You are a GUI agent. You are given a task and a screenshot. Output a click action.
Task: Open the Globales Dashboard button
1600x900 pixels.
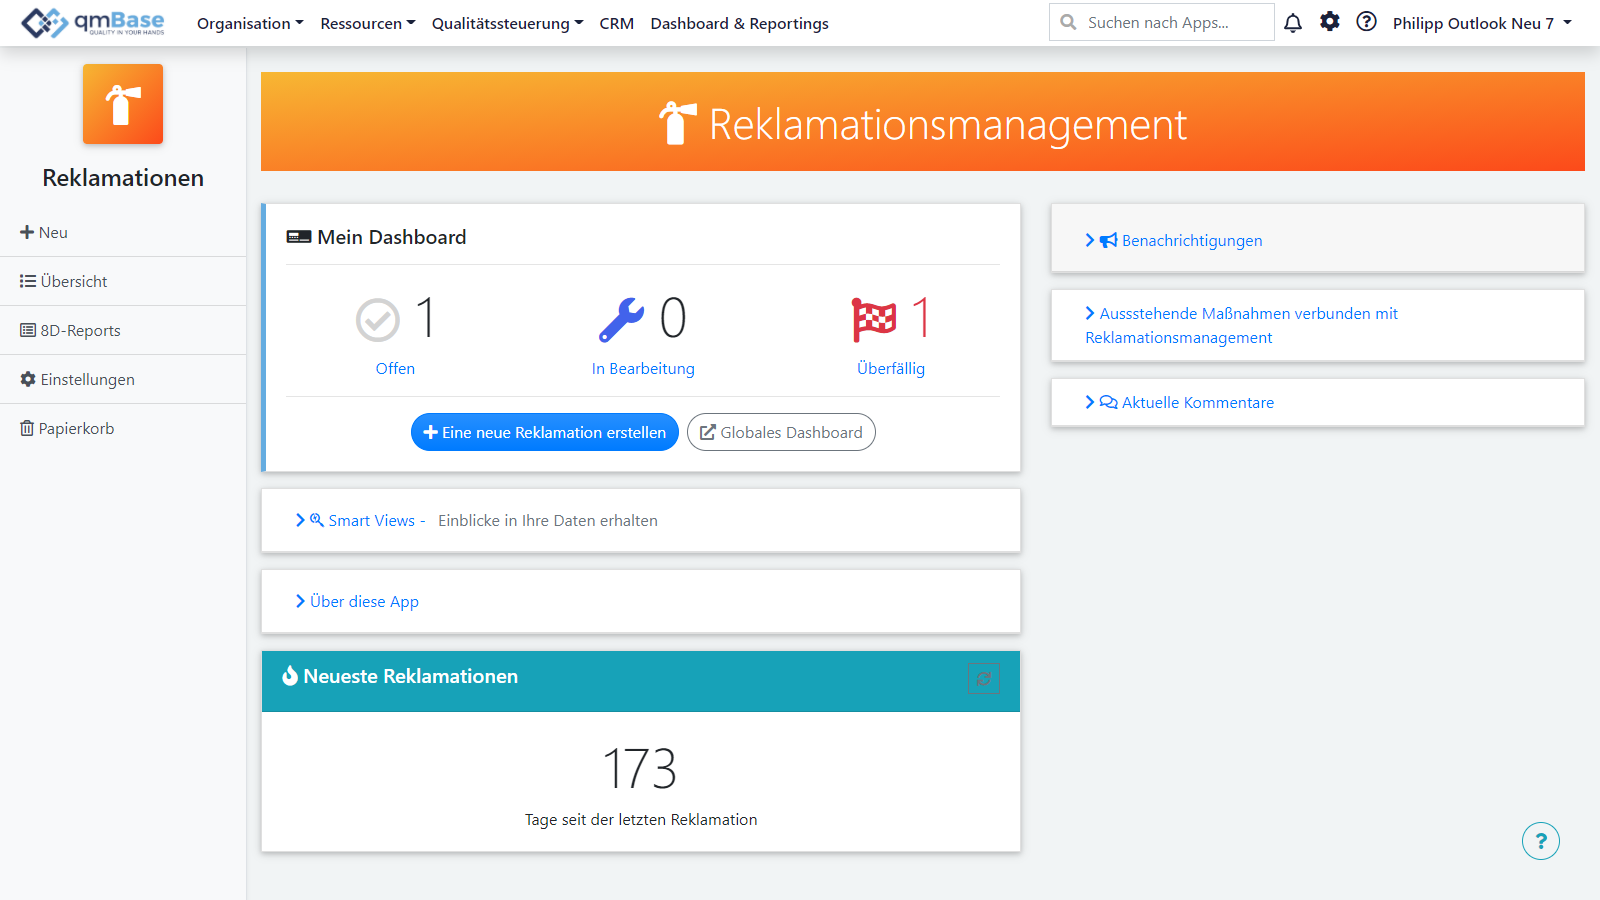pyautogui.click(x=781, y=432)
